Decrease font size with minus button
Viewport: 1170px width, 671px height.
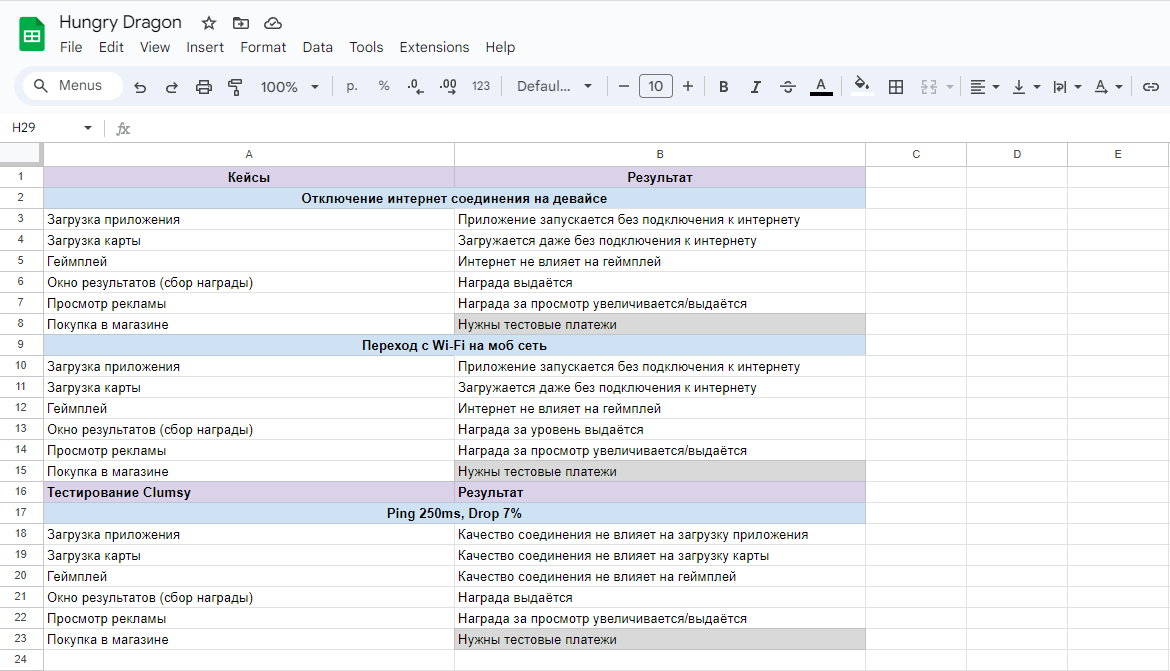(x=624, y=87)
